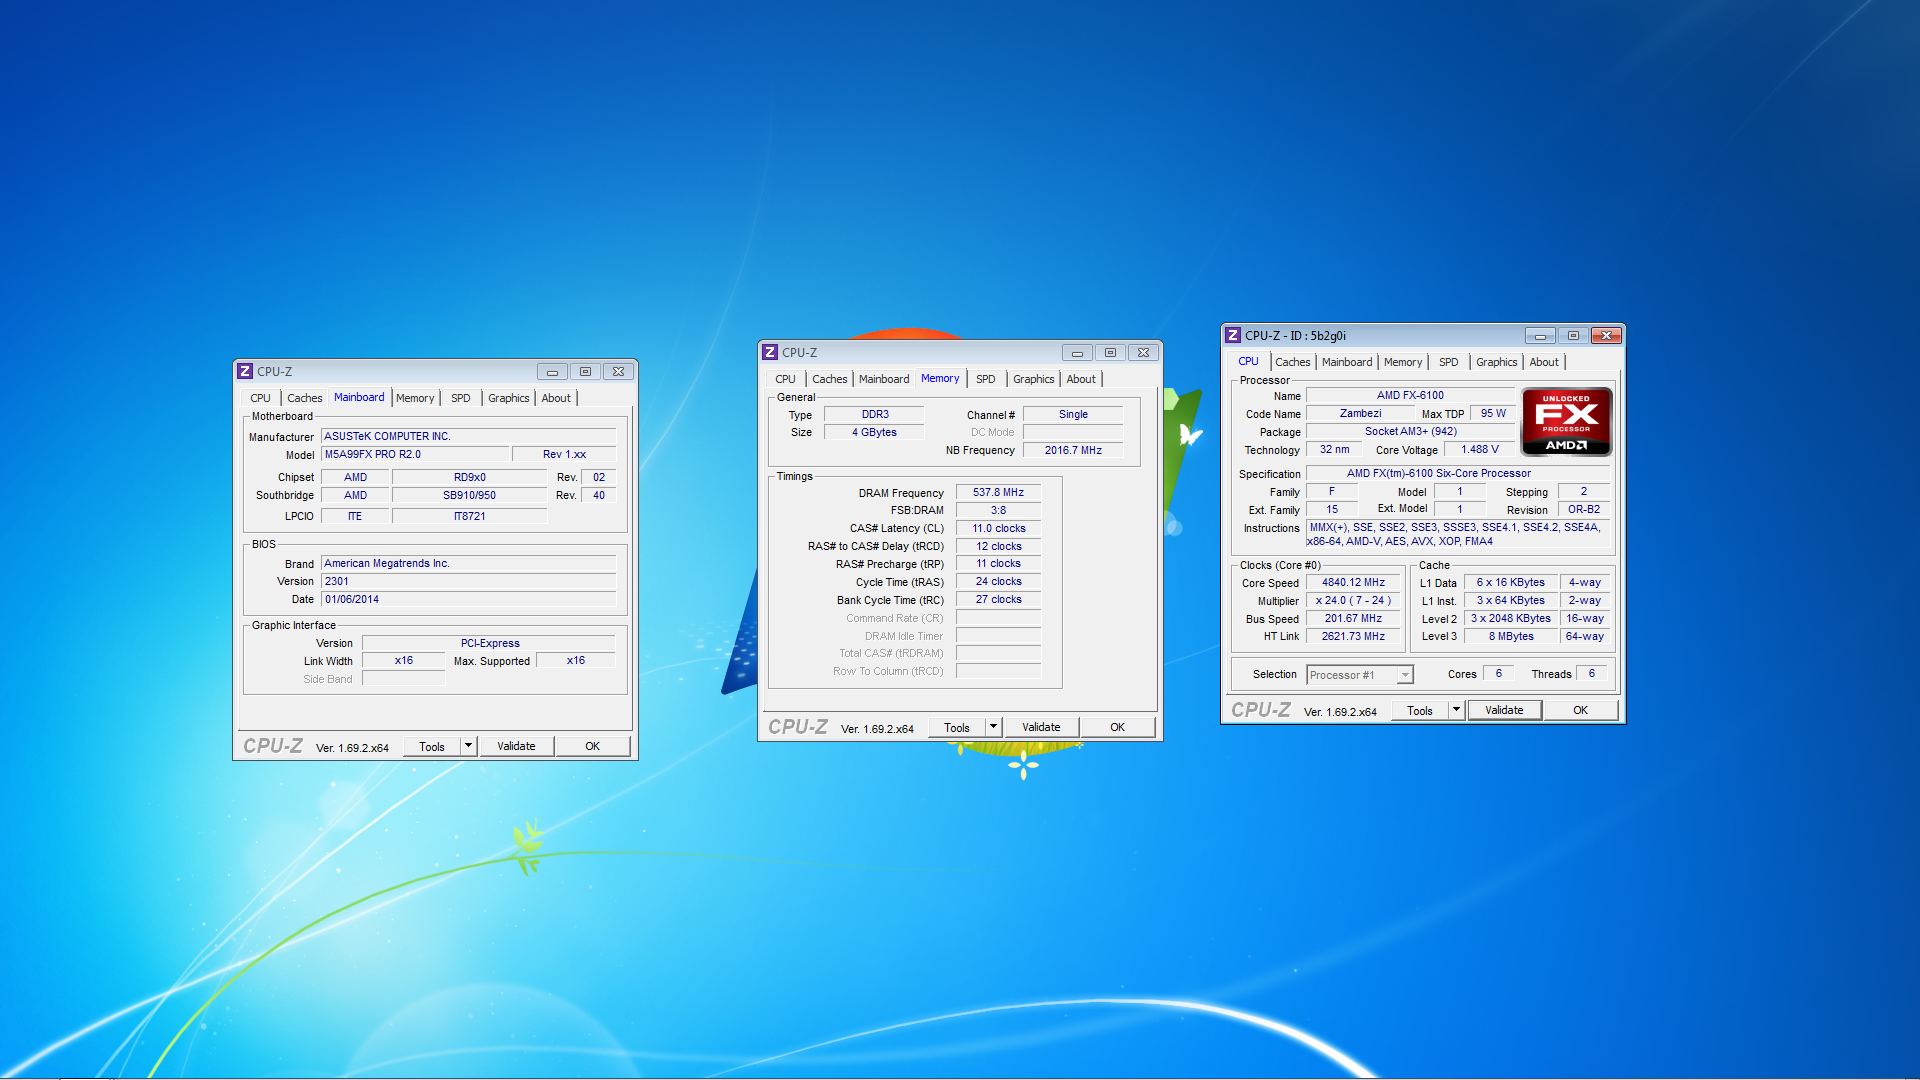Click the CPU-Z logo icon in CPU window title bar
This screenshot has width=1920, height=1080.
[1233, 335]
